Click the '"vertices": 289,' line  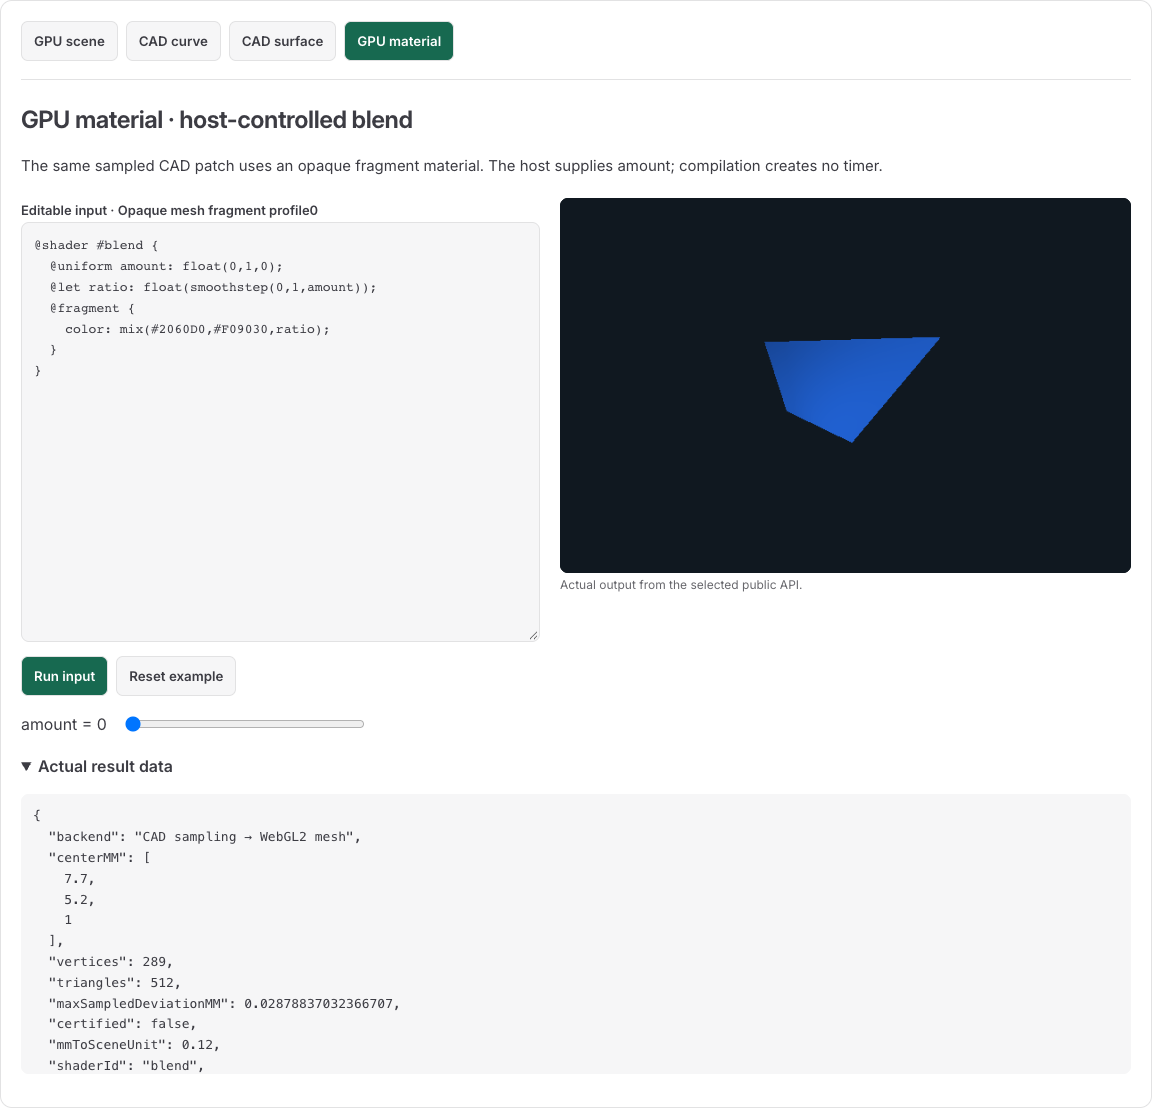(x=111, y=962)
